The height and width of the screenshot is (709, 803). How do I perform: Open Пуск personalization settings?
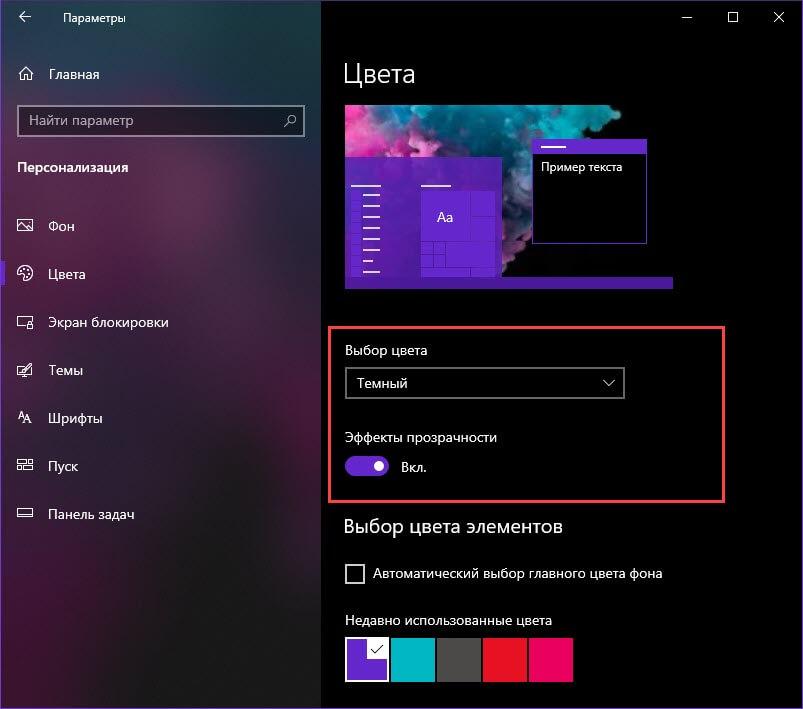160,466
